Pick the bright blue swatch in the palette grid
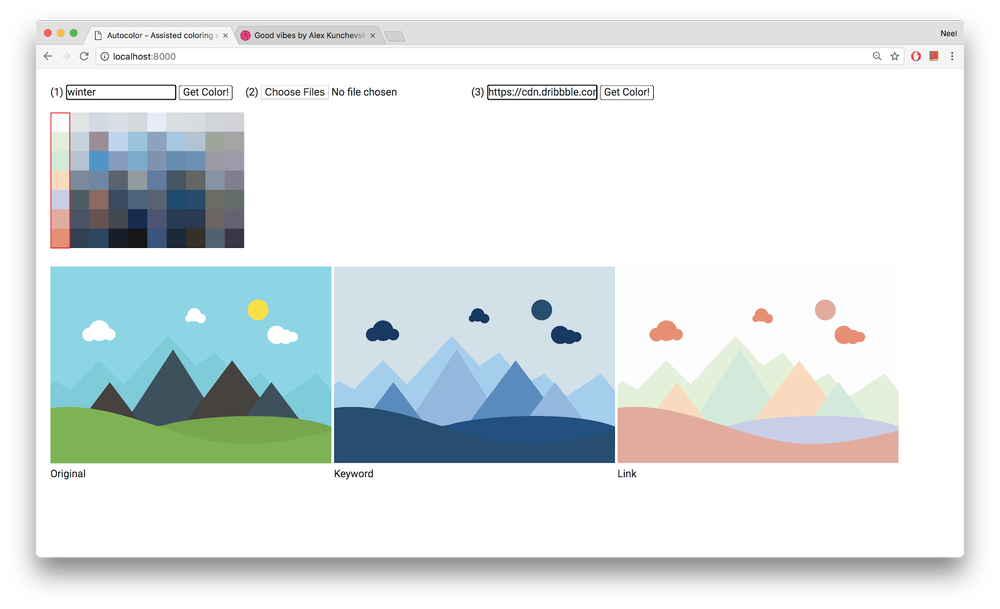The height and width of the screenshot is (609, 1000). click(99, 160)
